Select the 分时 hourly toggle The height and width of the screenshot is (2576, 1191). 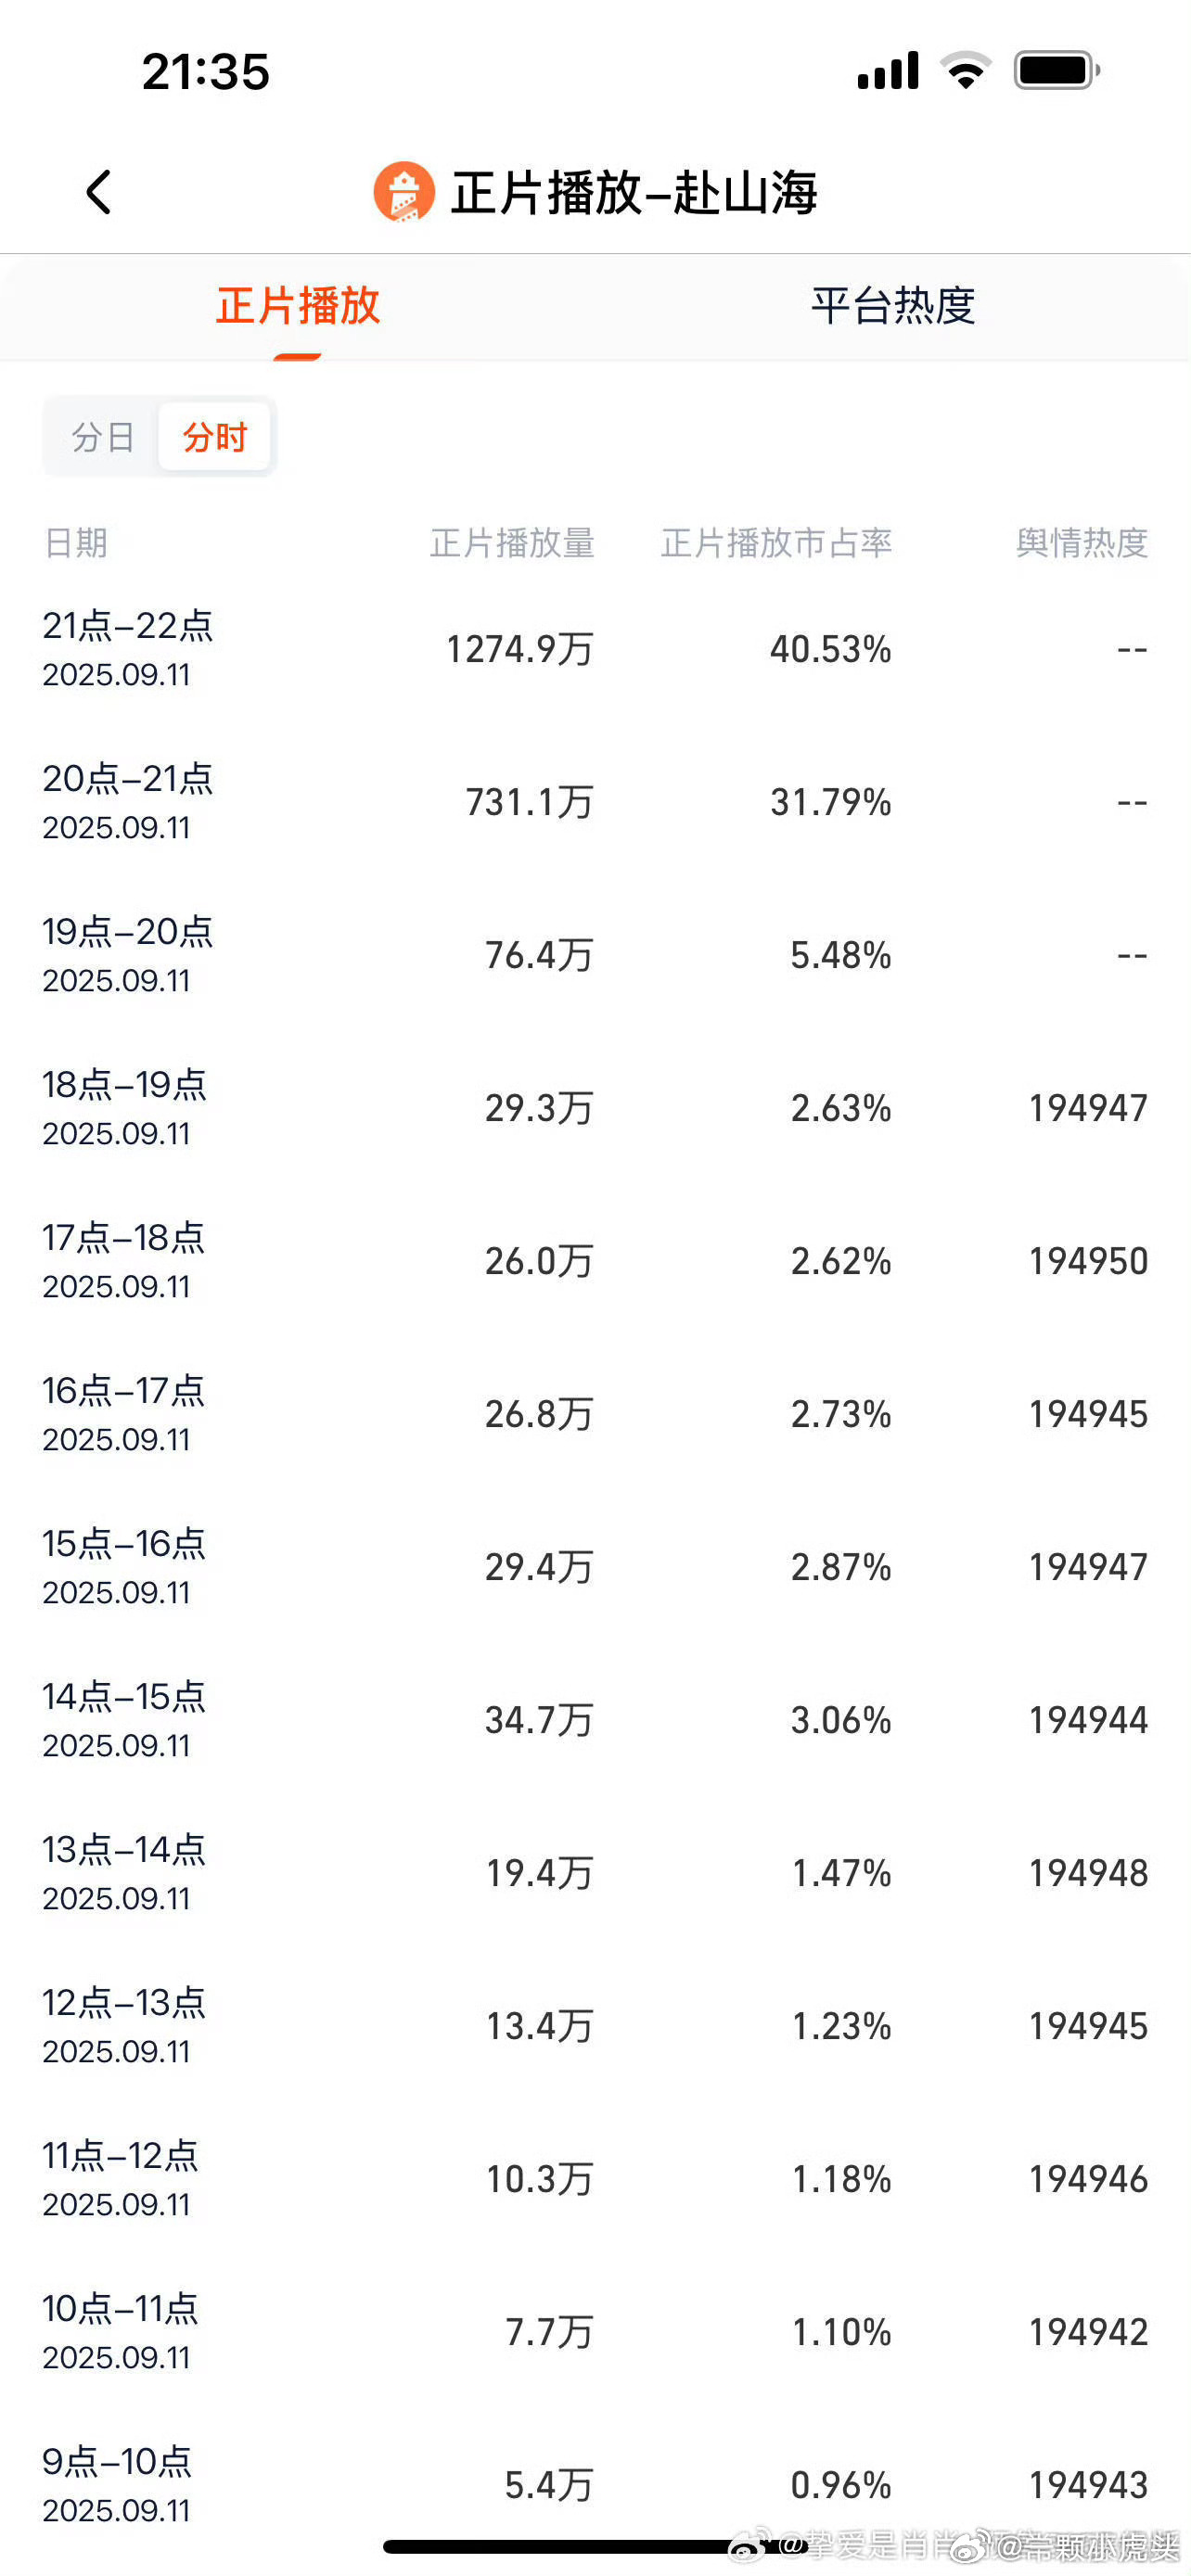point(214,437)
